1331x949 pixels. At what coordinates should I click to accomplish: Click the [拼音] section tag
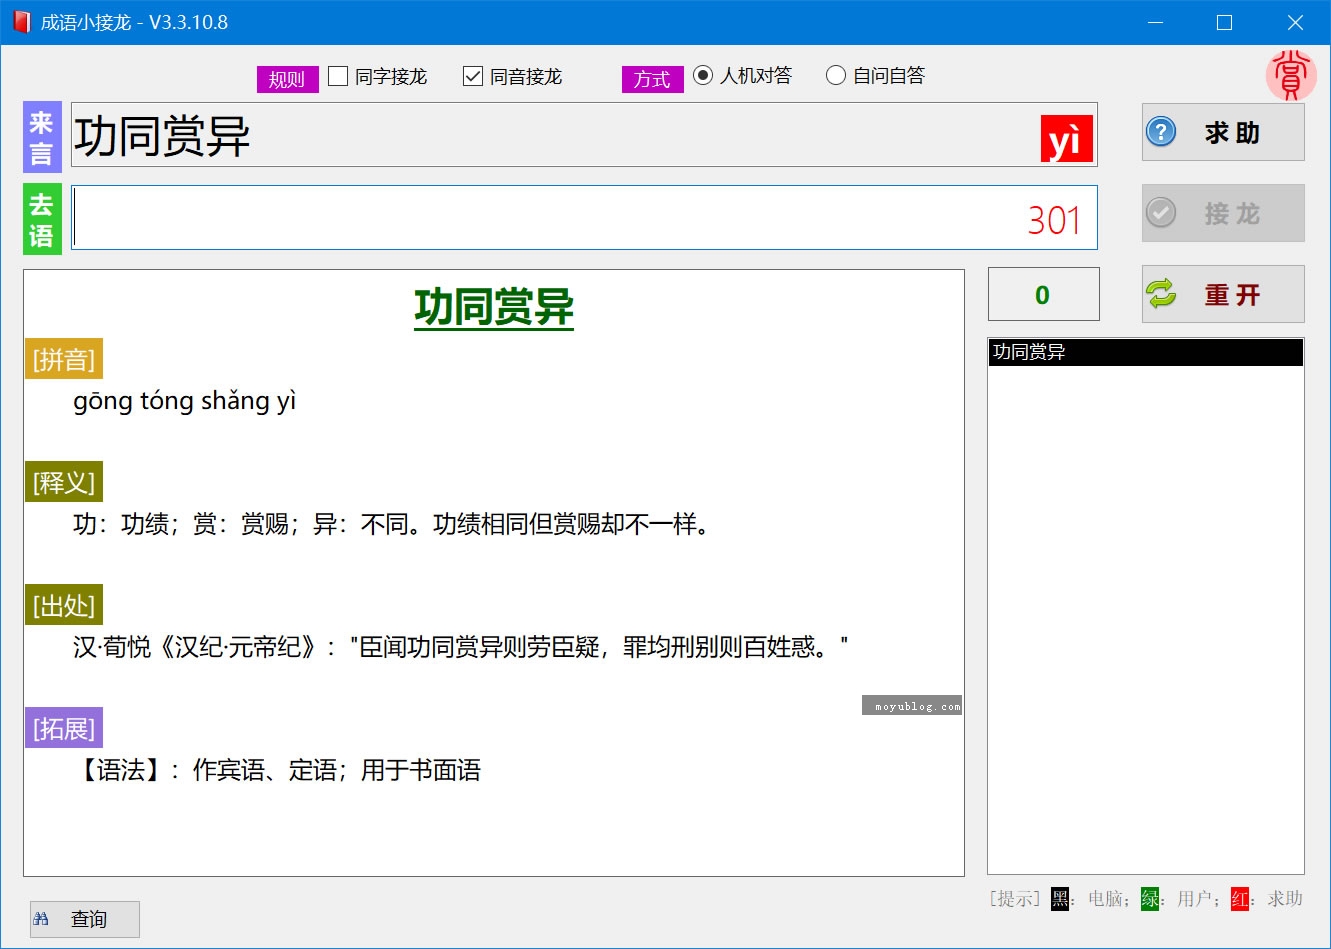pyautogui.click(x=64, y=359)
